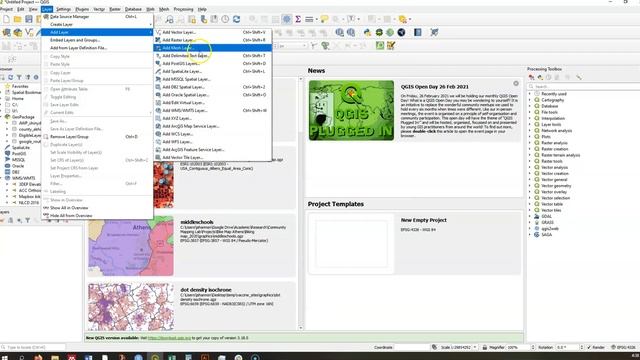Click the Map Tips speech bubble icon

click(x=324, y=19)
